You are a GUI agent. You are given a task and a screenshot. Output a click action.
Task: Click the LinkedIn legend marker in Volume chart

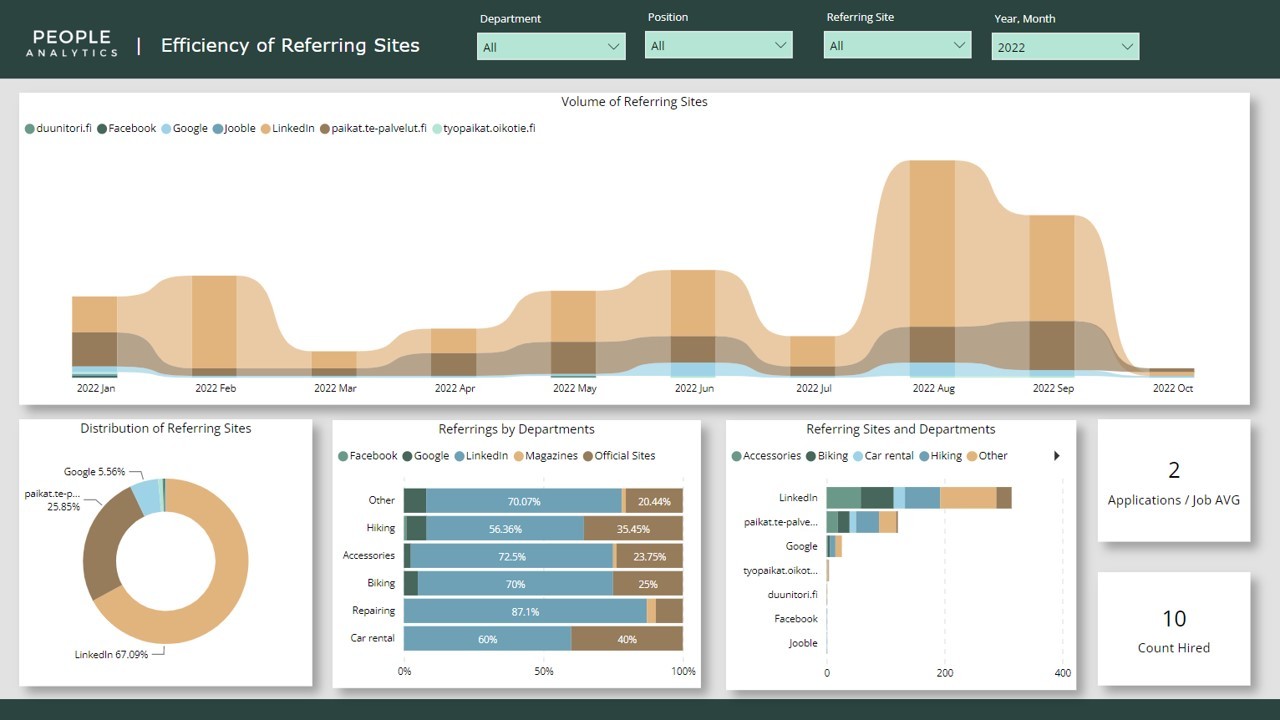[x=266, y=129]
